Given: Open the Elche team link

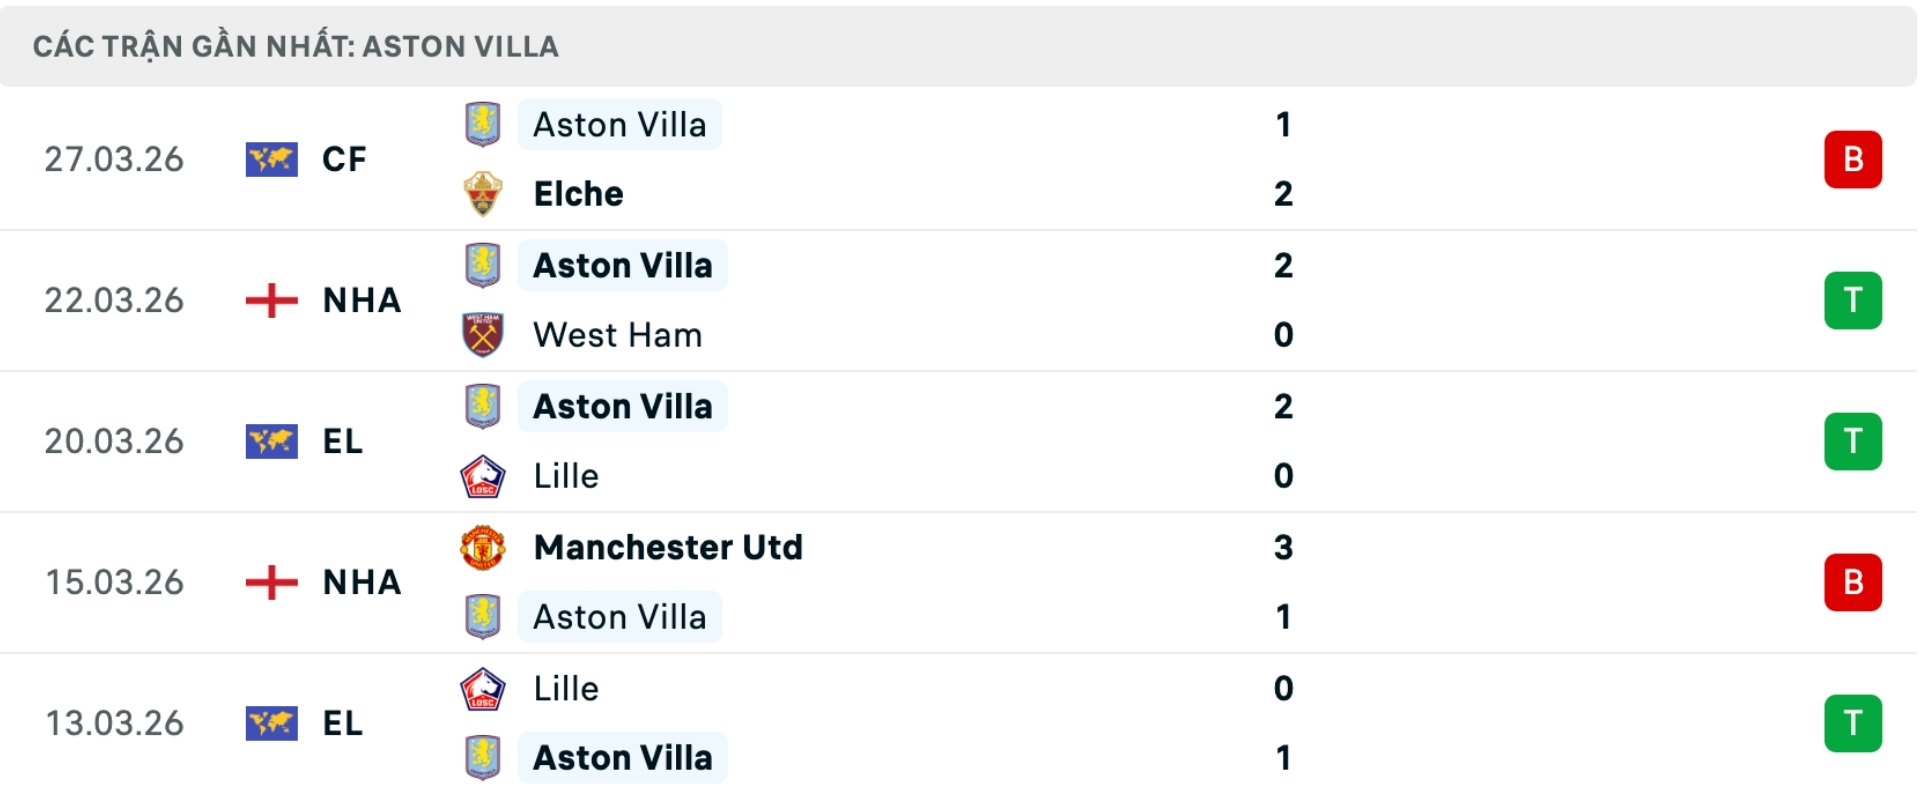Looking at the screenshot, I should point(578,194).
